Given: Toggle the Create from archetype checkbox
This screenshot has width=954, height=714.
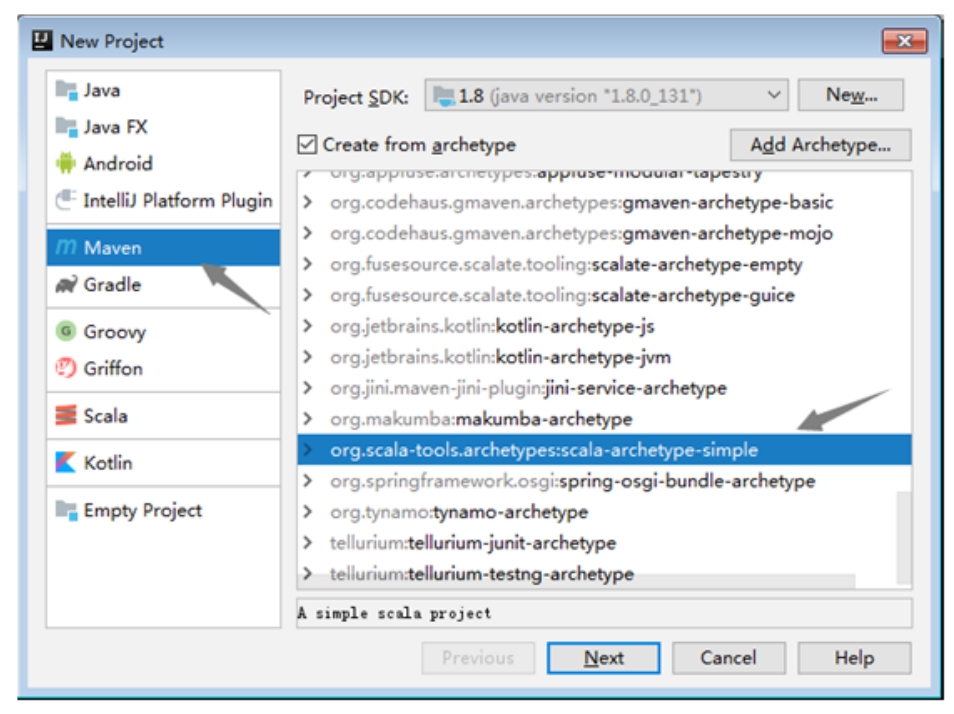Looking at the screenshot, I should (x=308, y=145).
